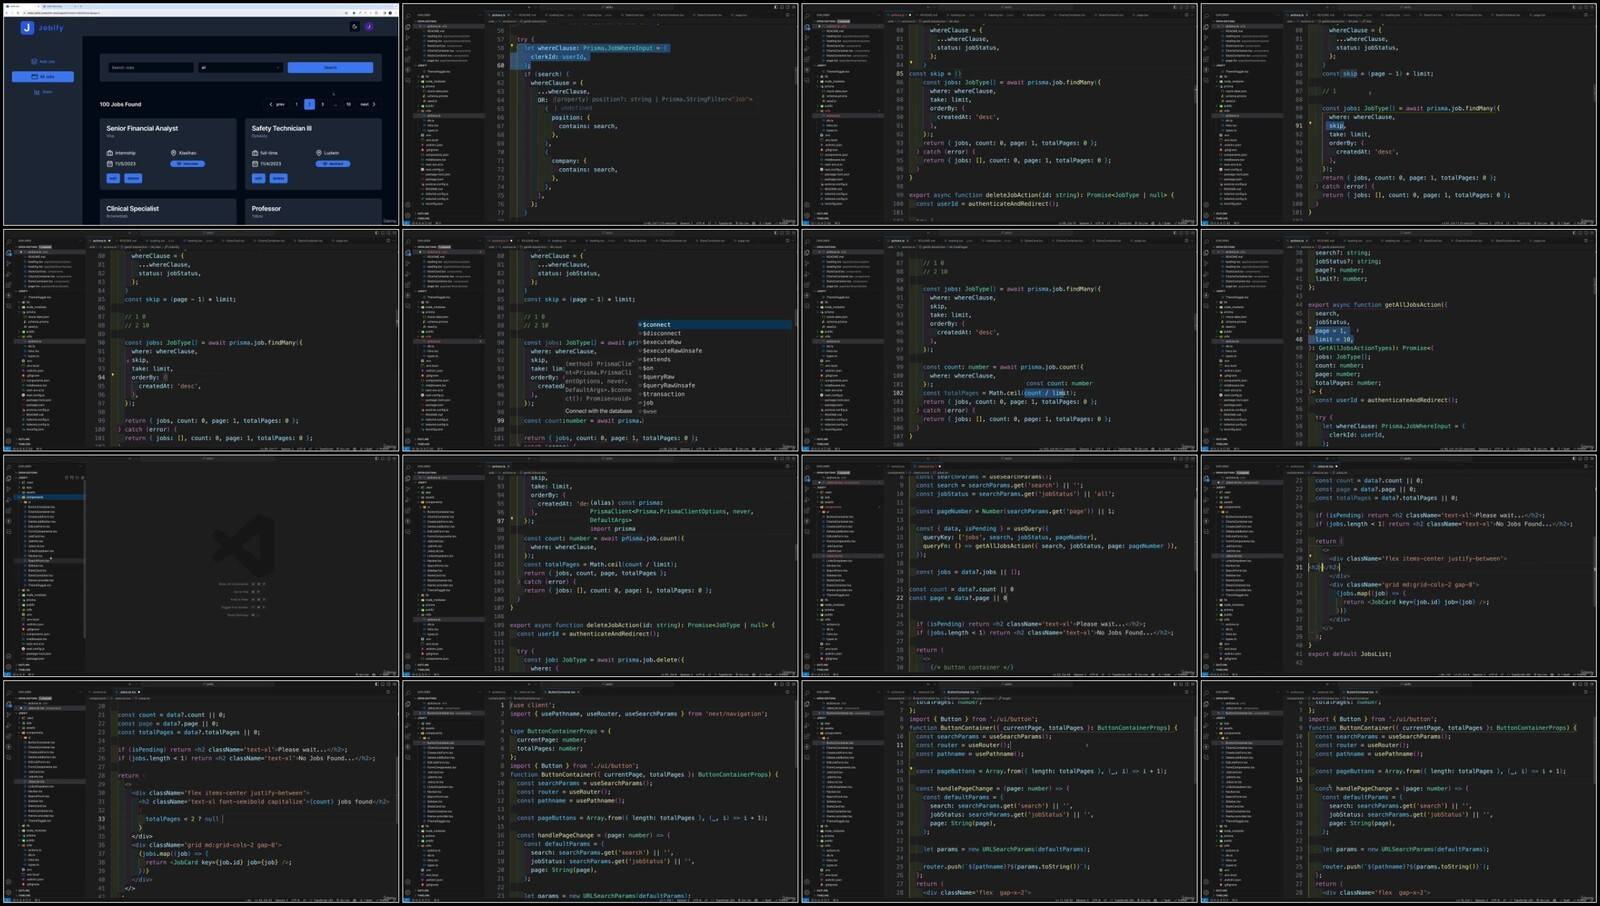Click the Professor card title
The image size is (1600, 906).
pos(266,208)
